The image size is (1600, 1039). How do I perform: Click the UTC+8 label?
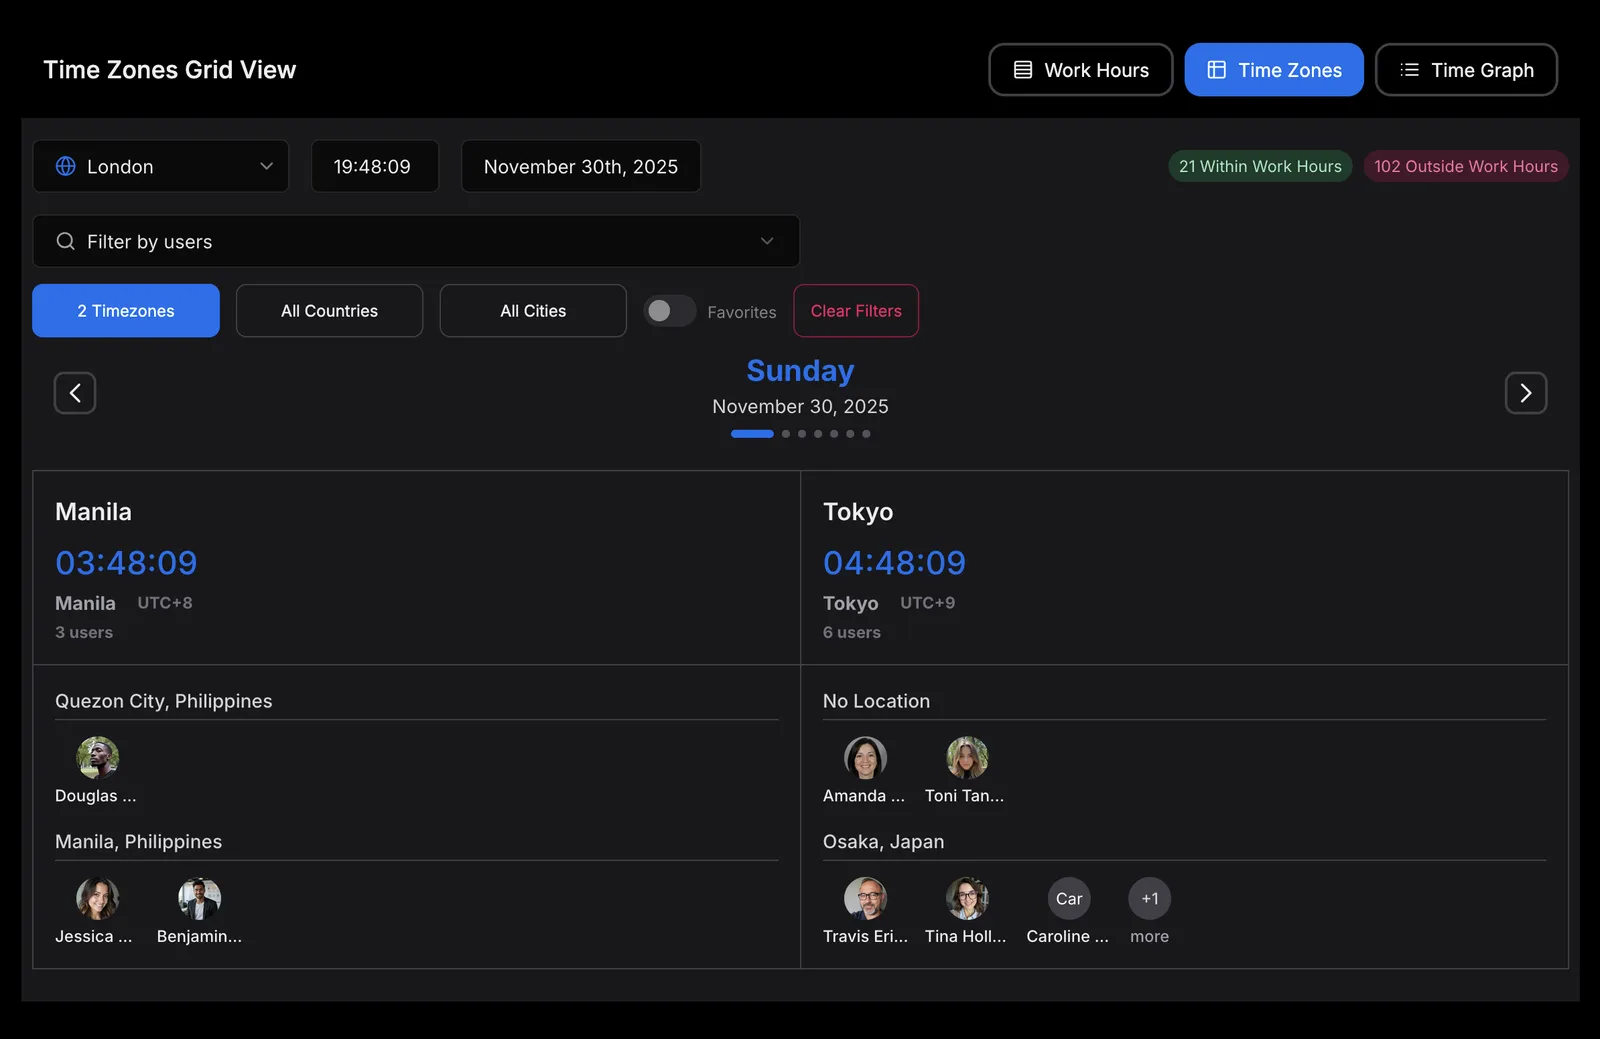(x=165, y=603)
